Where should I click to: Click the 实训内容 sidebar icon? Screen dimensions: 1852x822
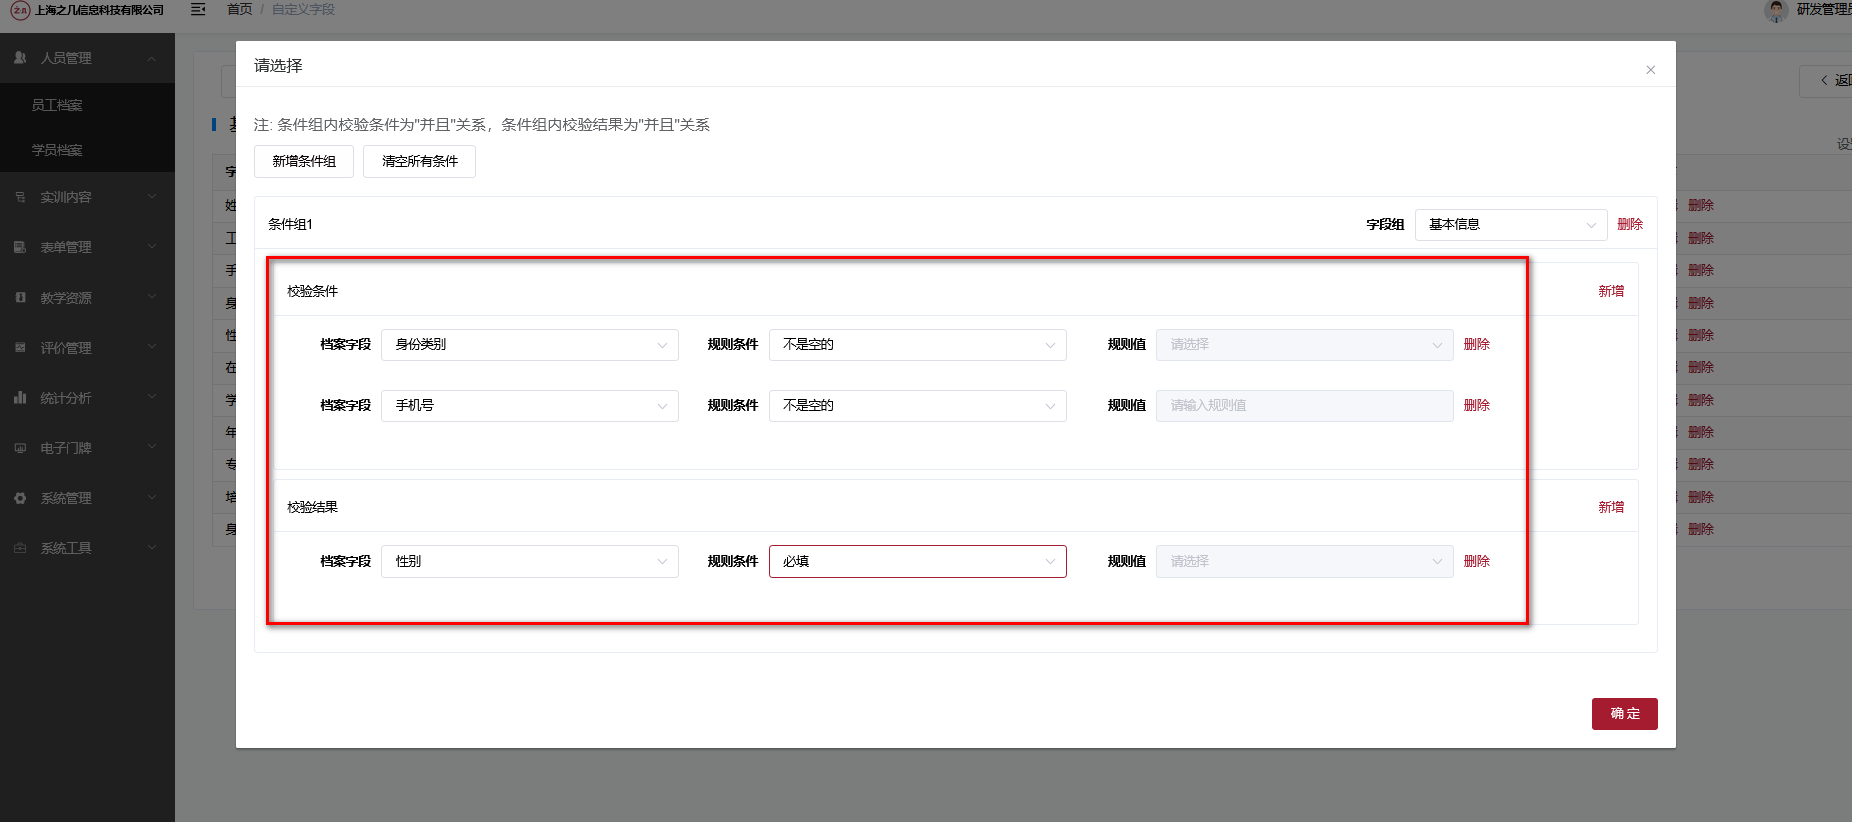coord(20,197)
